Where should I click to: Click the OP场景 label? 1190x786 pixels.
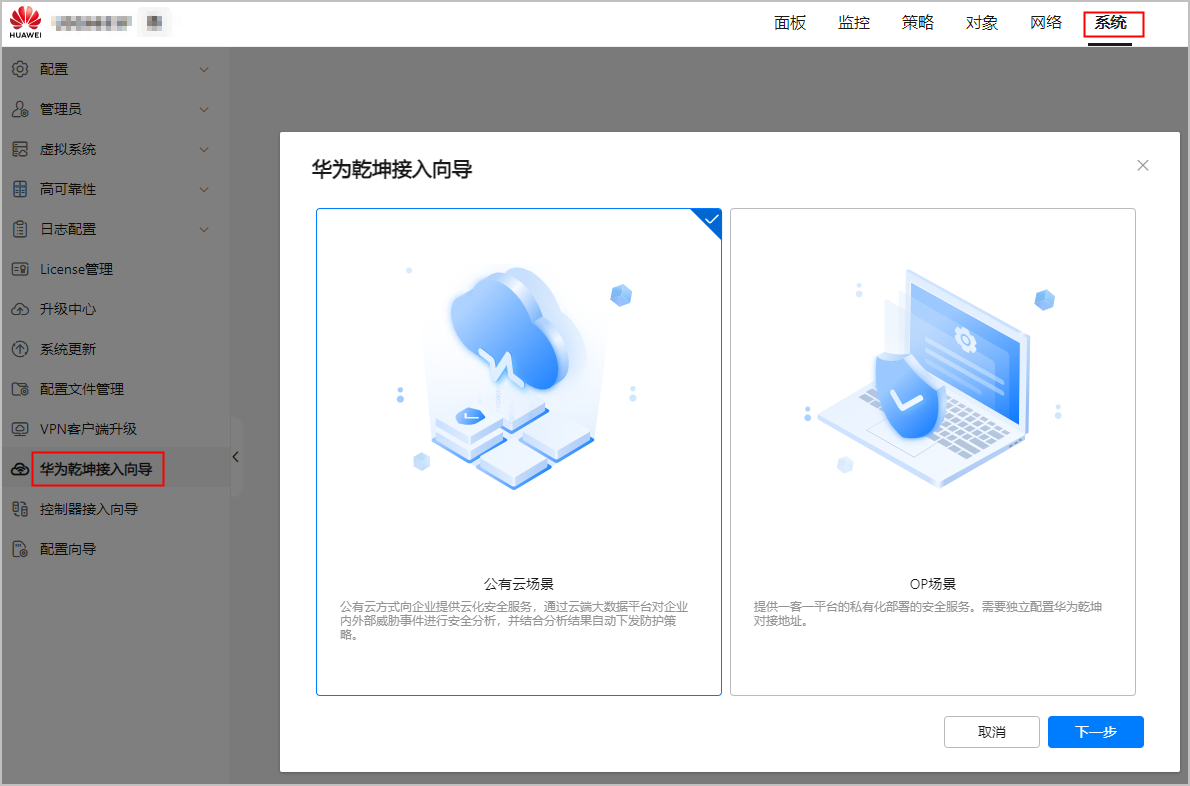point(933,584)
